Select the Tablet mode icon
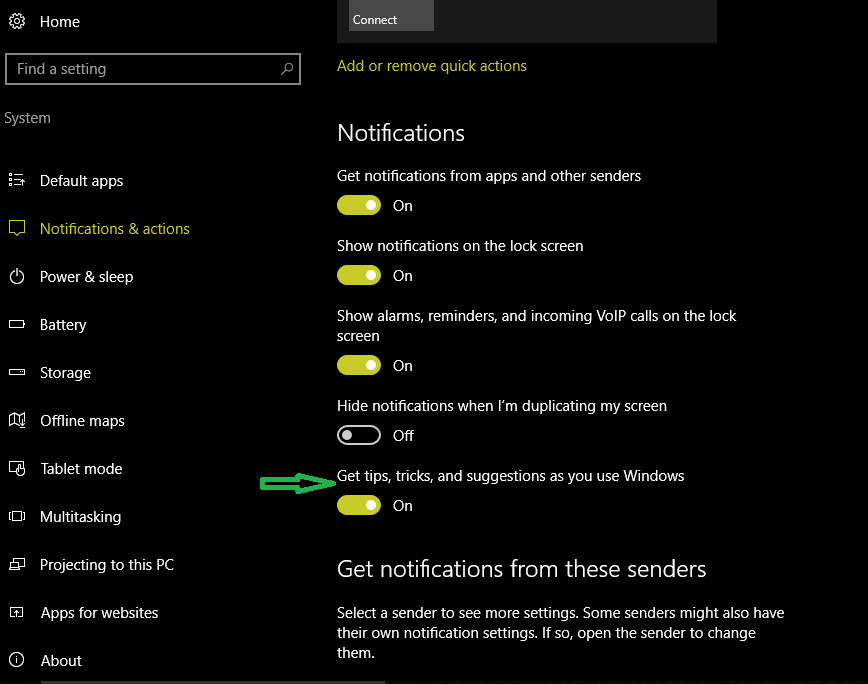868x684 pixels. pos(17,468)
